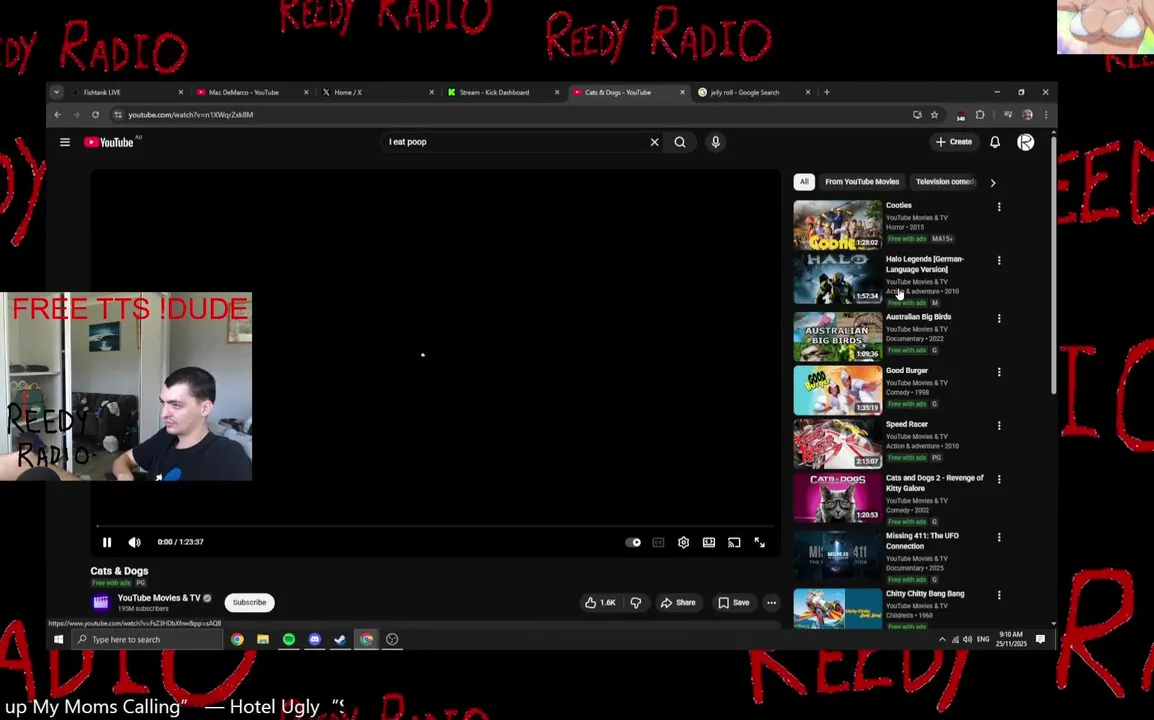The height and width of the screenshot is (720, 1154).
Task: Open the Speed Racer title link
Action: point(907,425)
